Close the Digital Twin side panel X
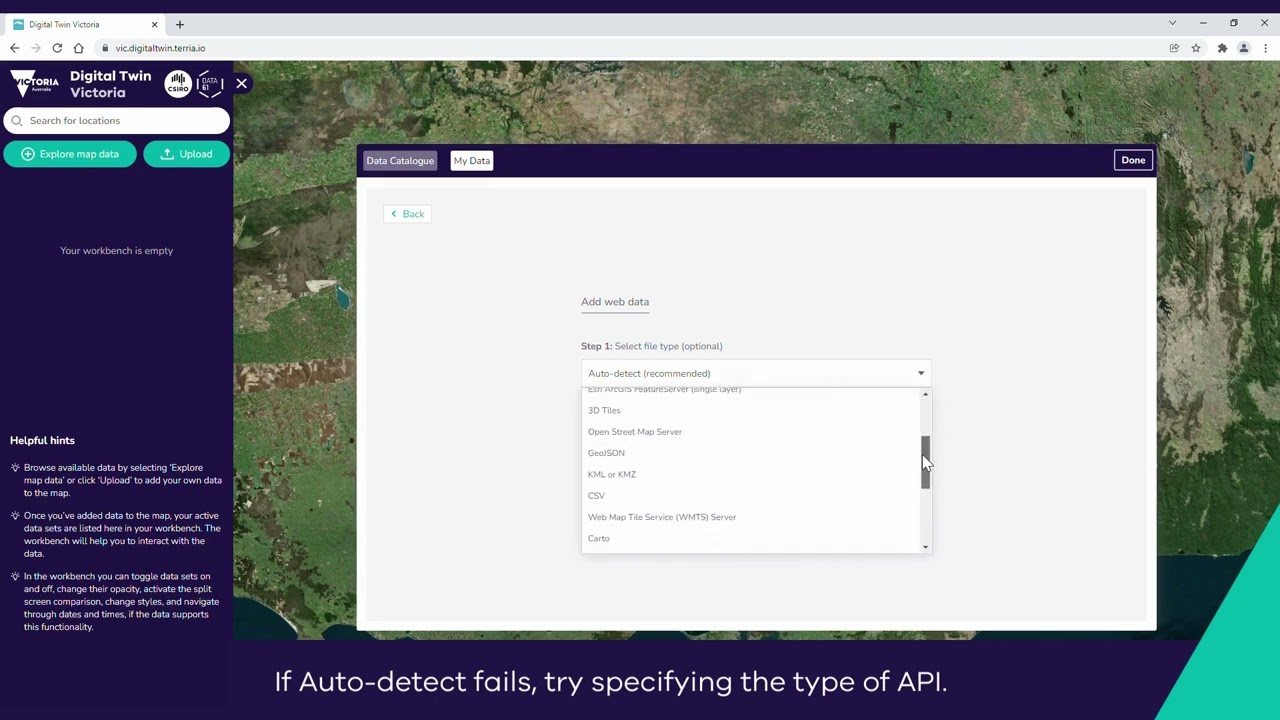1280x720 pixels. tap(241, 84)
